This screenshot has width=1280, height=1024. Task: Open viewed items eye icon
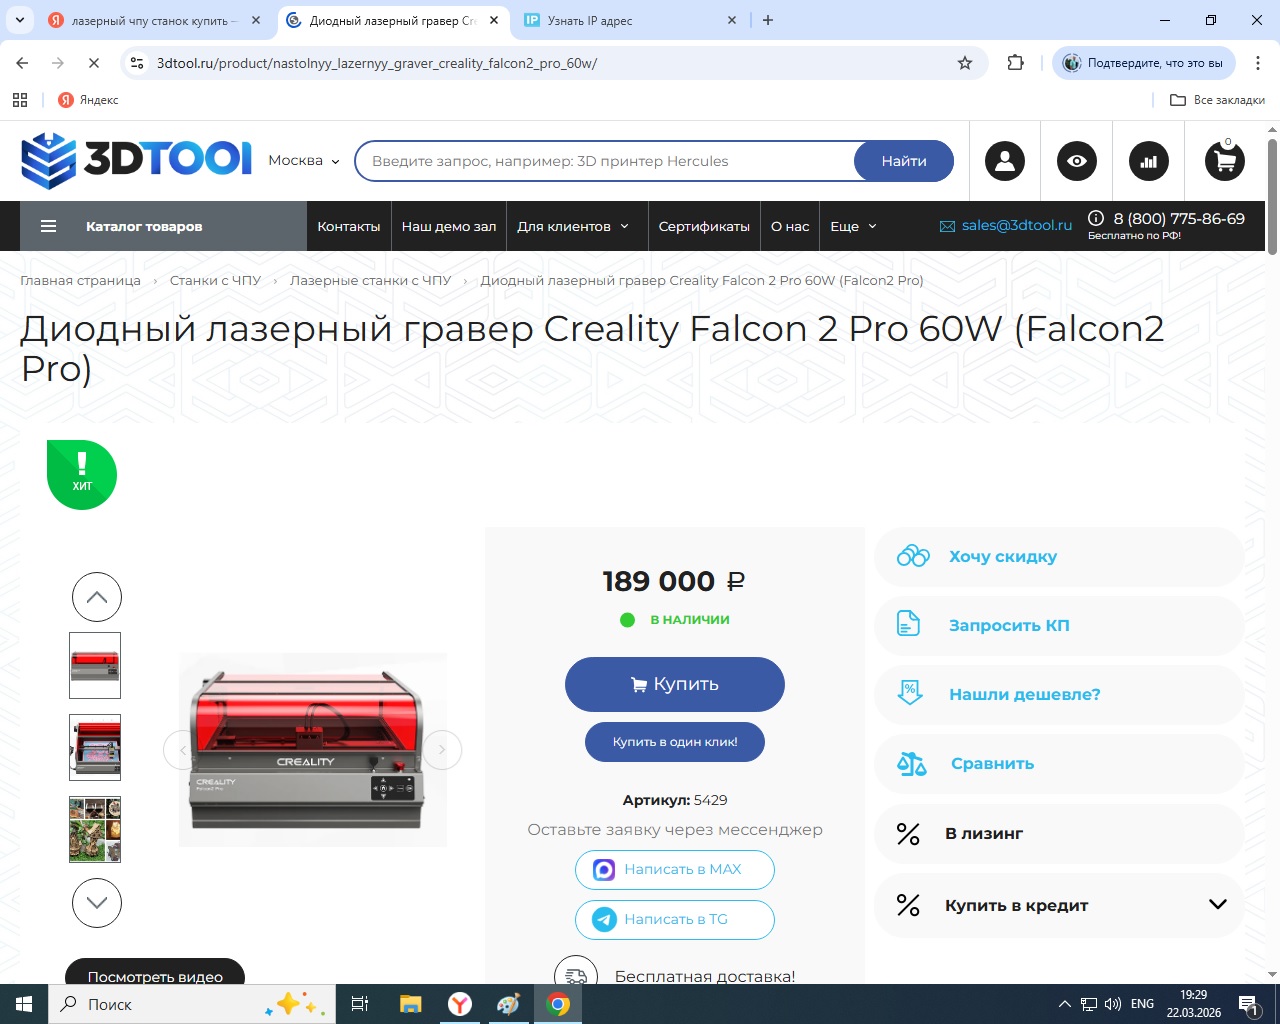click(x=1076, y=161)
